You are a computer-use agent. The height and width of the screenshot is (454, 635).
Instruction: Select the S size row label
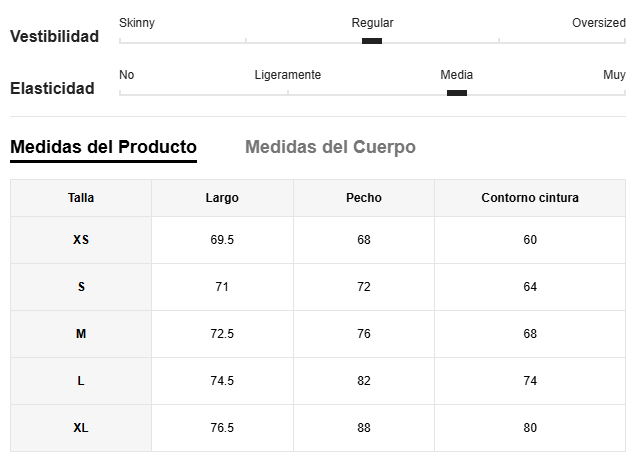(81, 287)
